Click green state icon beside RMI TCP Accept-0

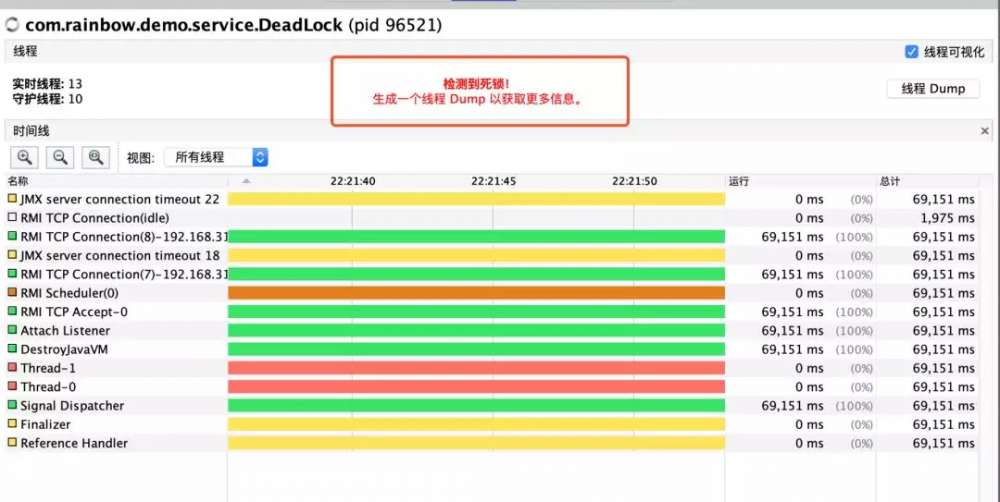click(12, 311)
